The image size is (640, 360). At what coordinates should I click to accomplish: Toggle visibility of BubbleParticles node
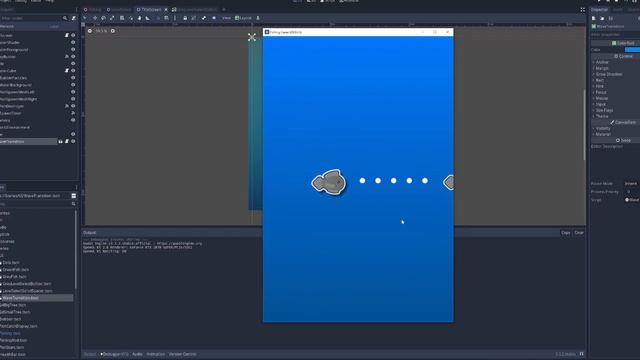pyautogui.click(x=73, y=78)
